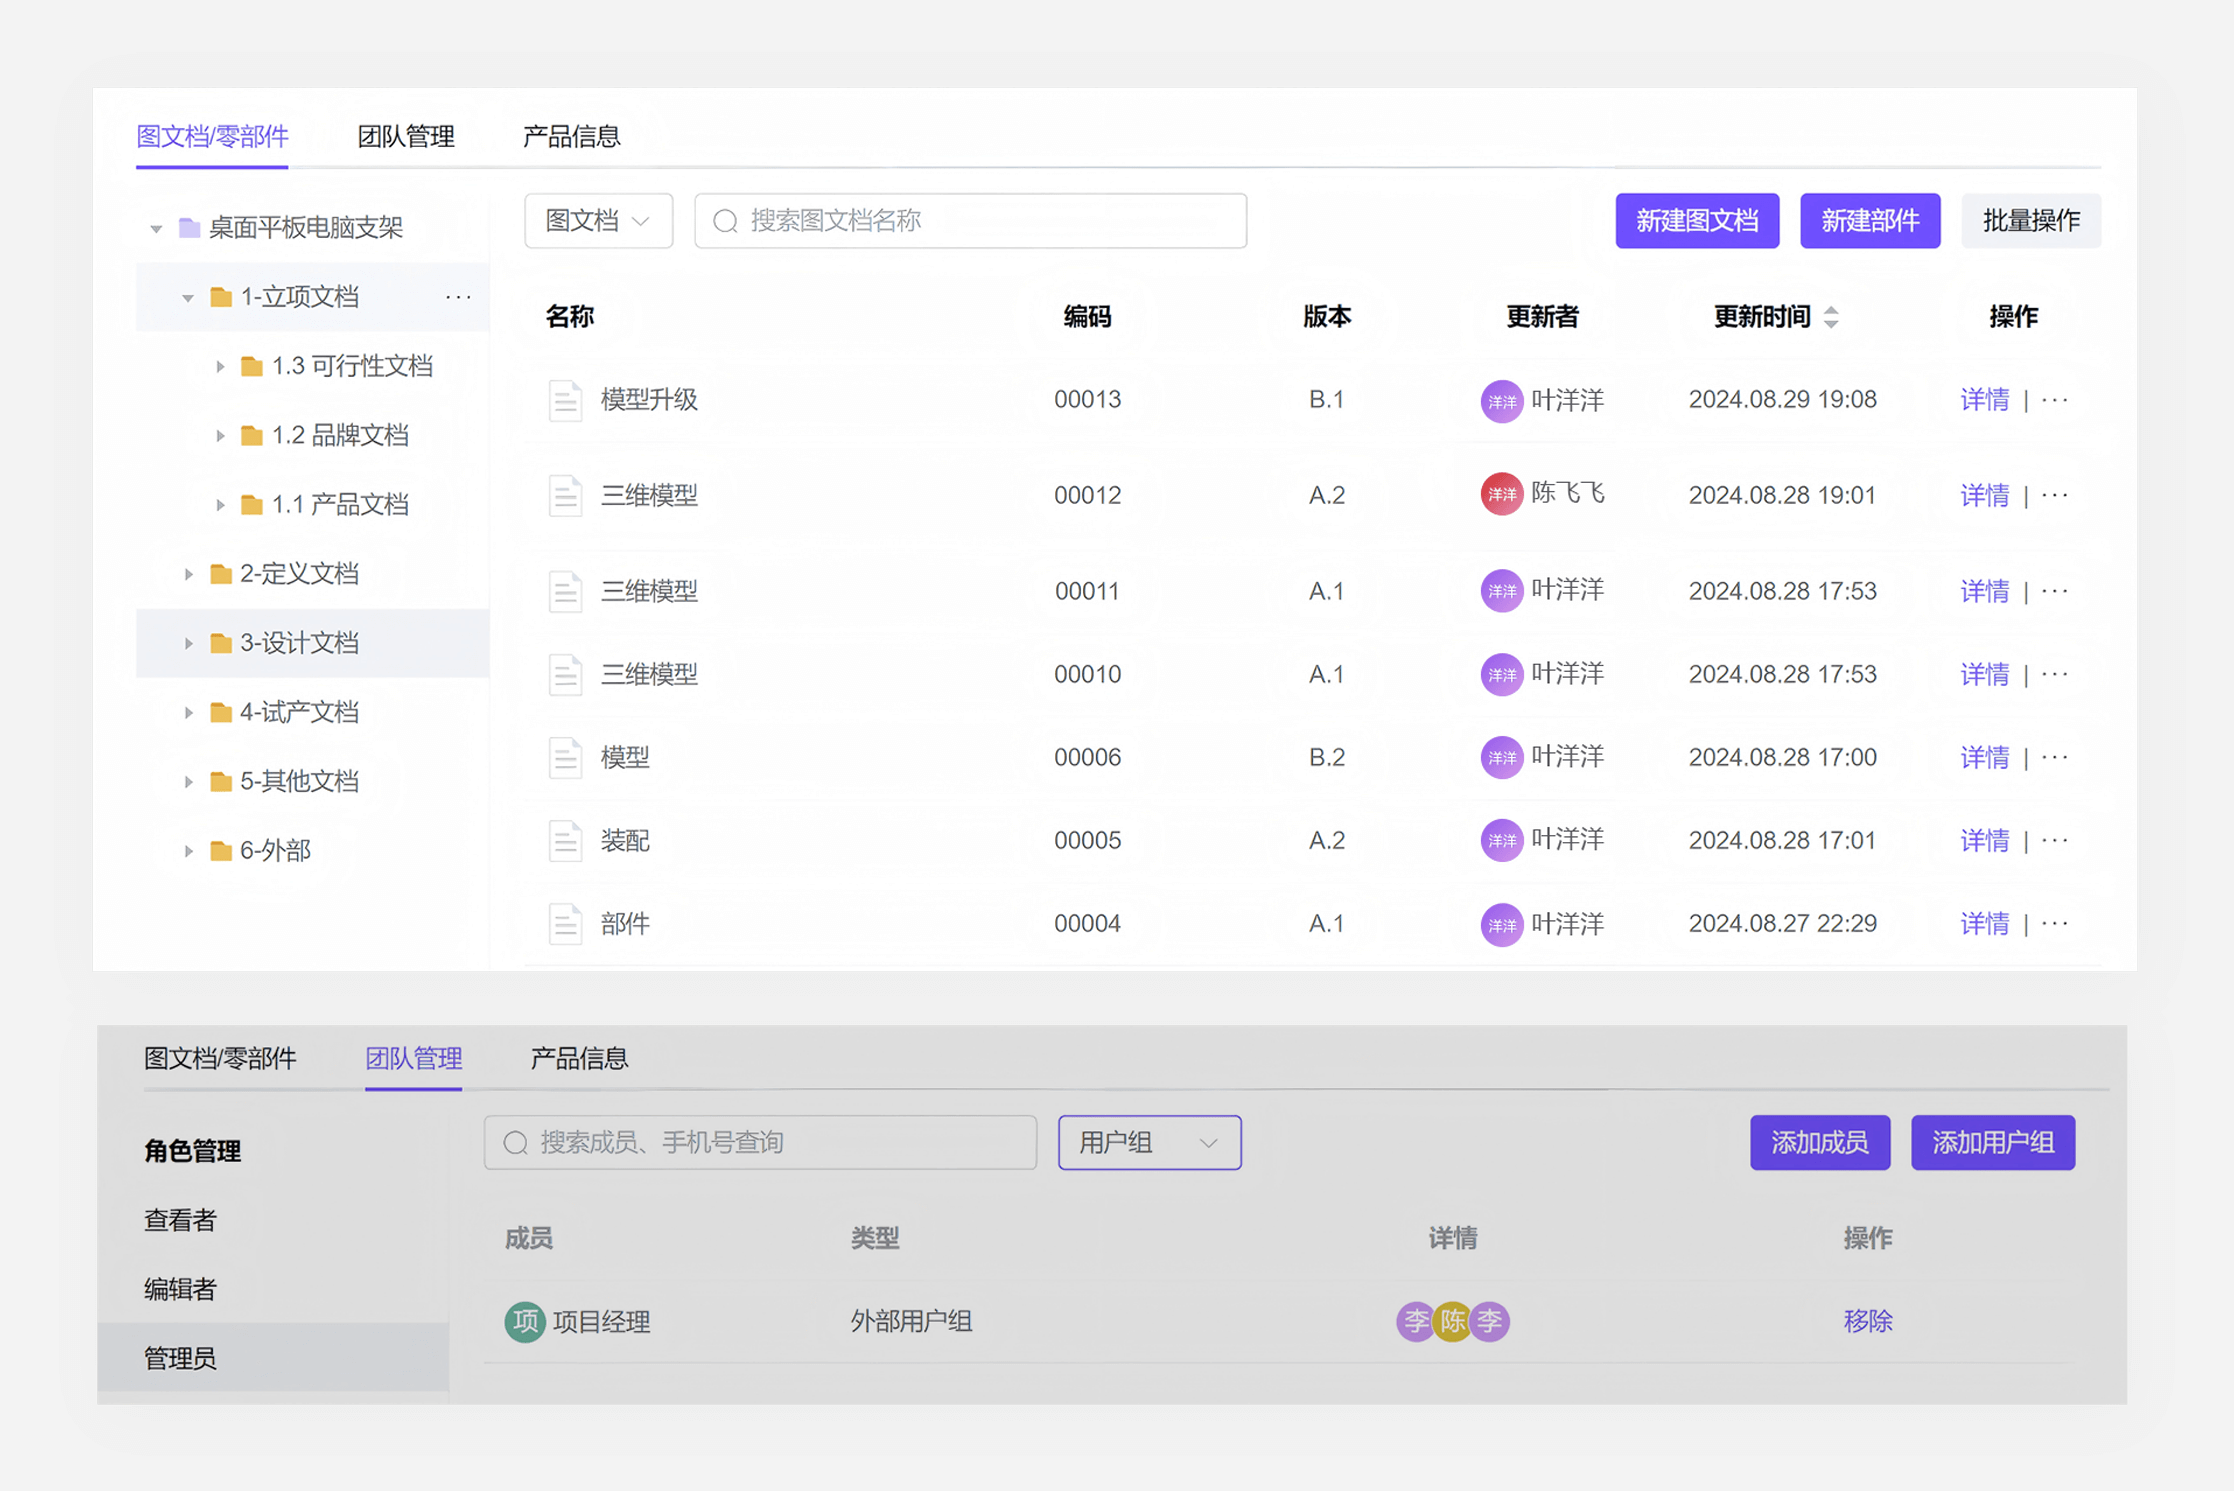Click the document icon beside 模型升级
This screenshot has width=2234, height=1491.
[x=565, y=400]
